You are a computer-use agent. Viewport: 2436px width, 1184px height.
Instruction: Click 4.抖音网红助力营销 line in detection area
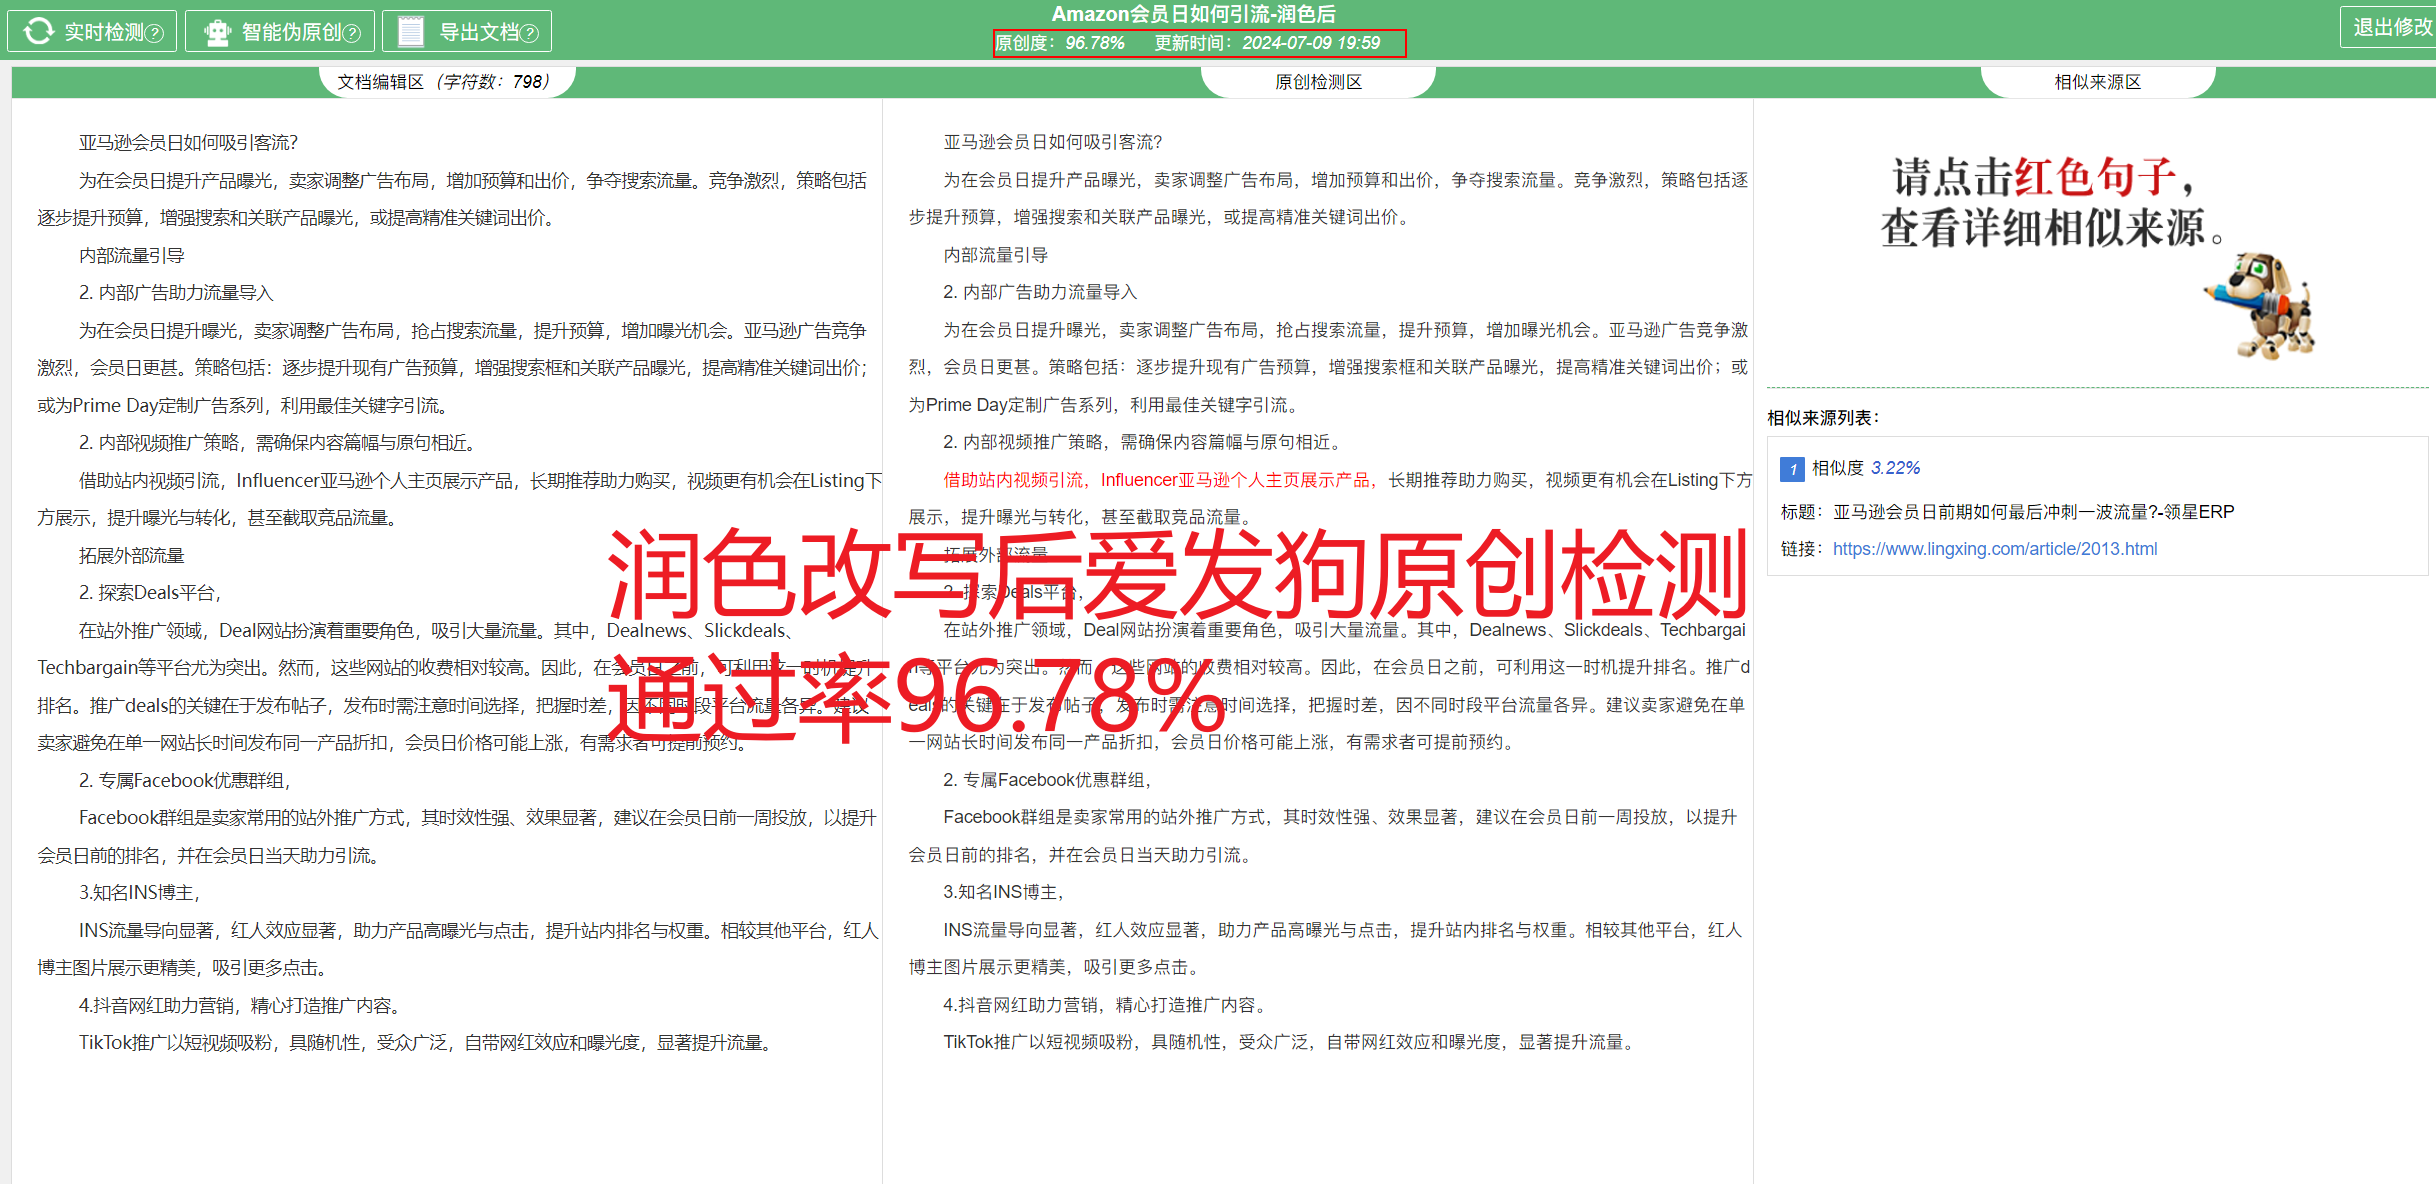click(1107, 1005)
